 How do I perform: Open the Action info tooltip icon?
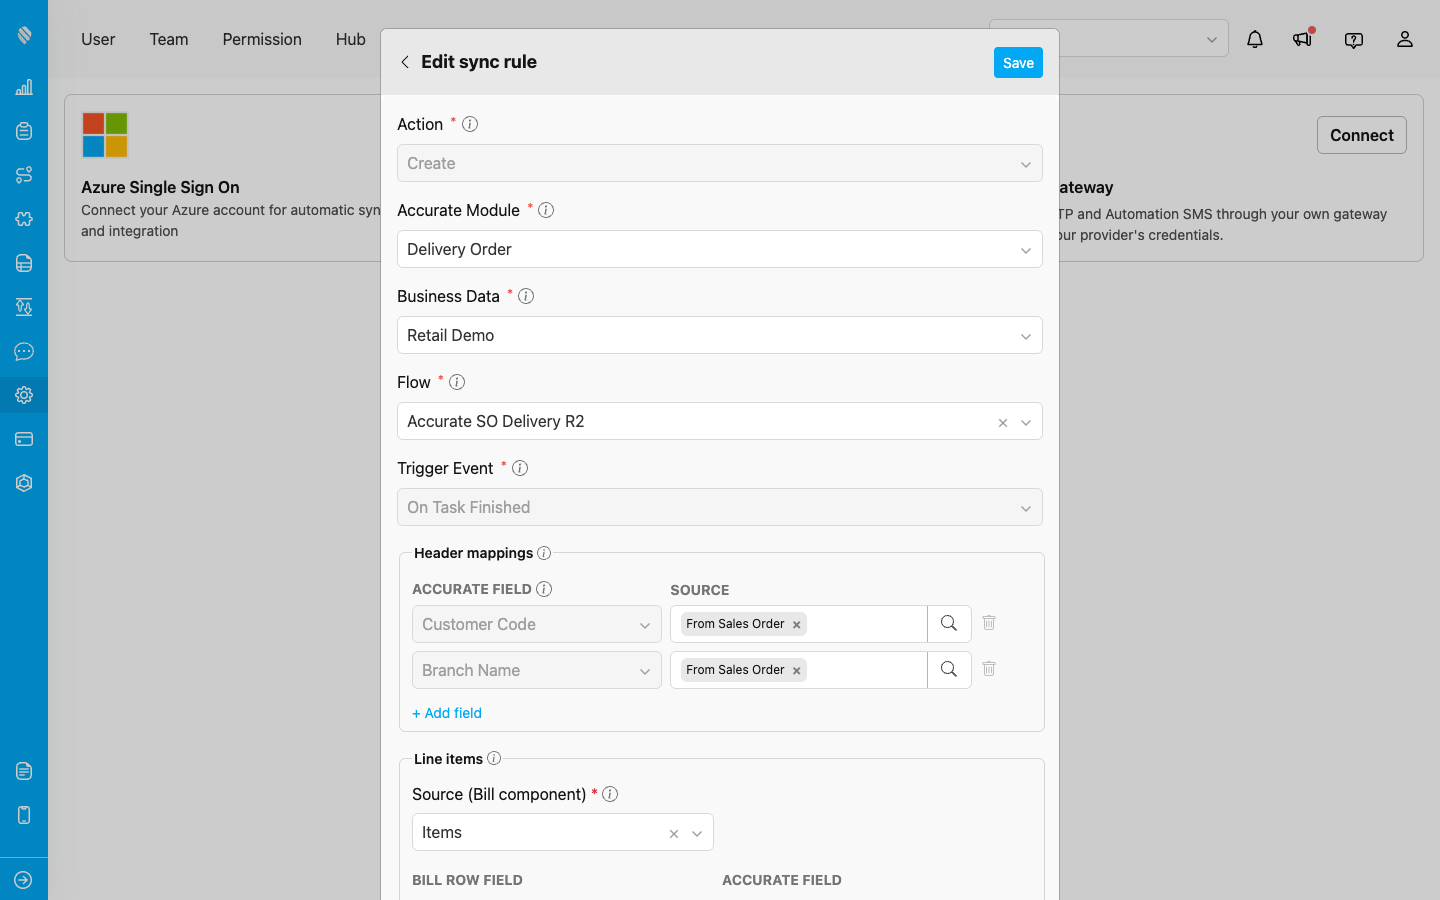tap(470, 124)
